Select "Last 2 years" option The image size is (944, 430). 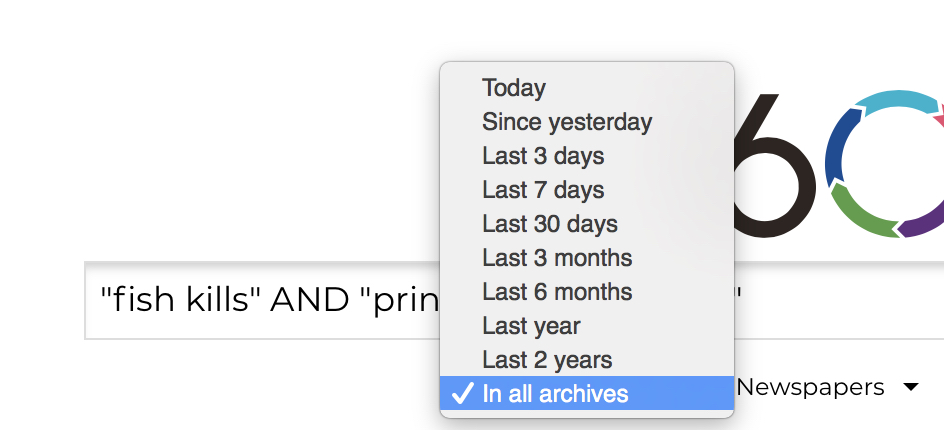coord(547,360)
